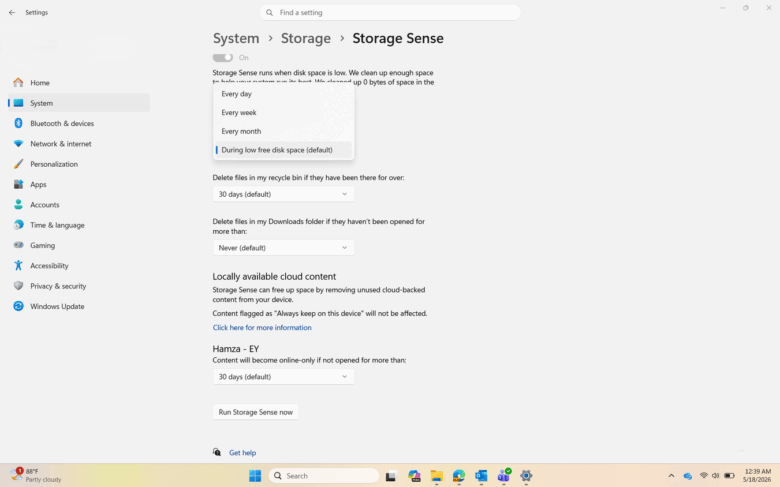Image resolution: width=780 pixels, height=487 pixels.
Task: Click the Get help icon
Action: [217, 452]
